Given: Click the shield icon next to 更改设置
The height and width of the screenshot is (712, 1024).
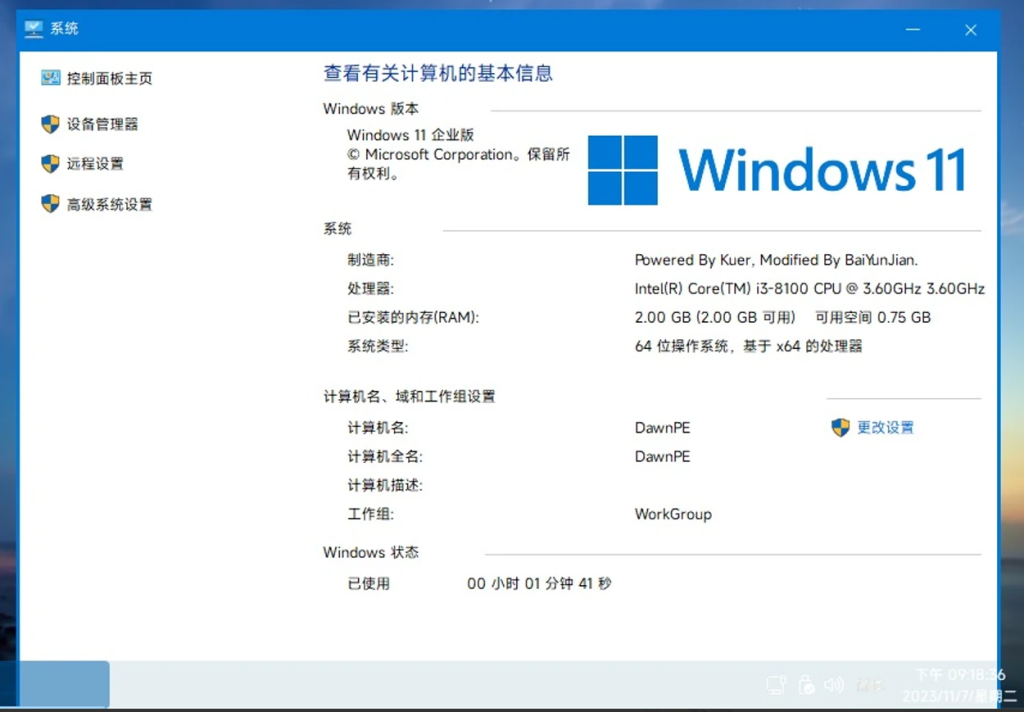Looking at the screenshot, I should point(840,428).
